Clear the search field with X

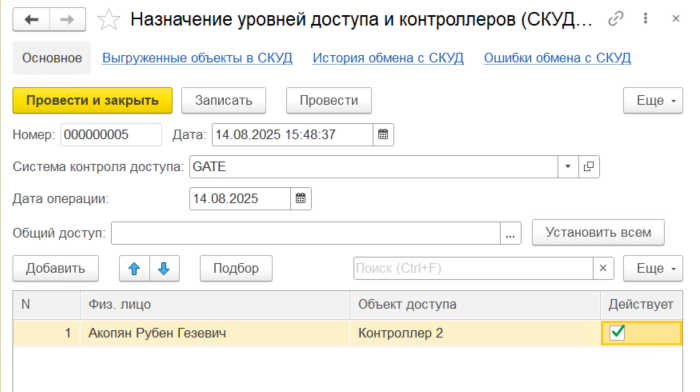(603, 268)
